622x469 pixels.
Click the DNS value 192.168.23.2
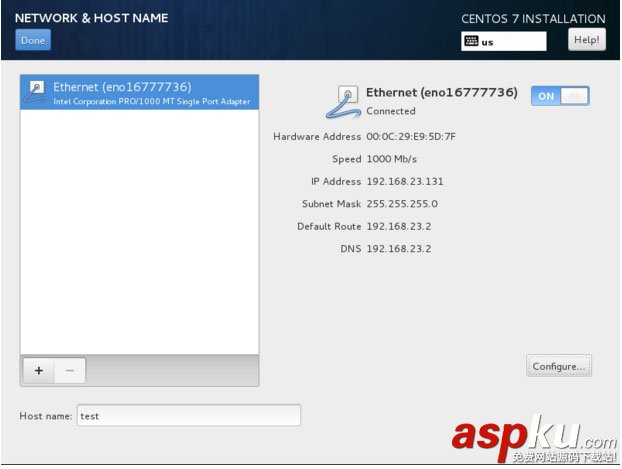tap(399, 249)
